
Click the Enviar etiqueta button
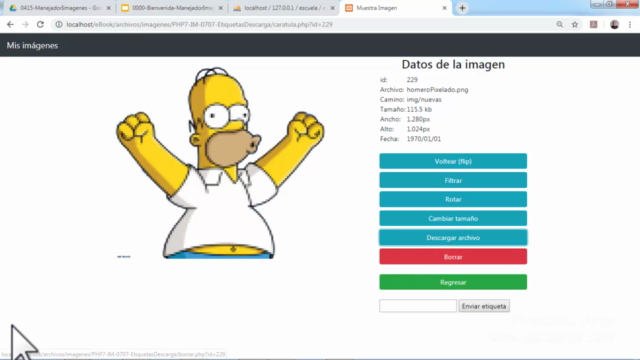point(484,306)
